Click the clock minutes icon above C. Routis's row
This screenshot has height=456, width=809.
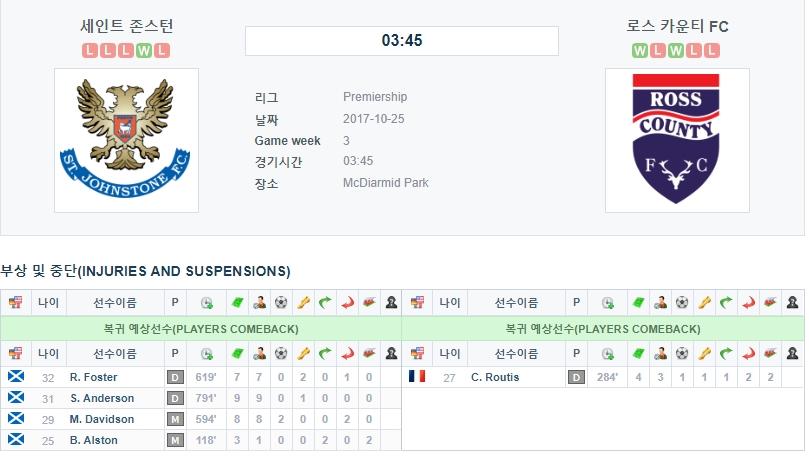pyautogui.click(x=608, y=353)
